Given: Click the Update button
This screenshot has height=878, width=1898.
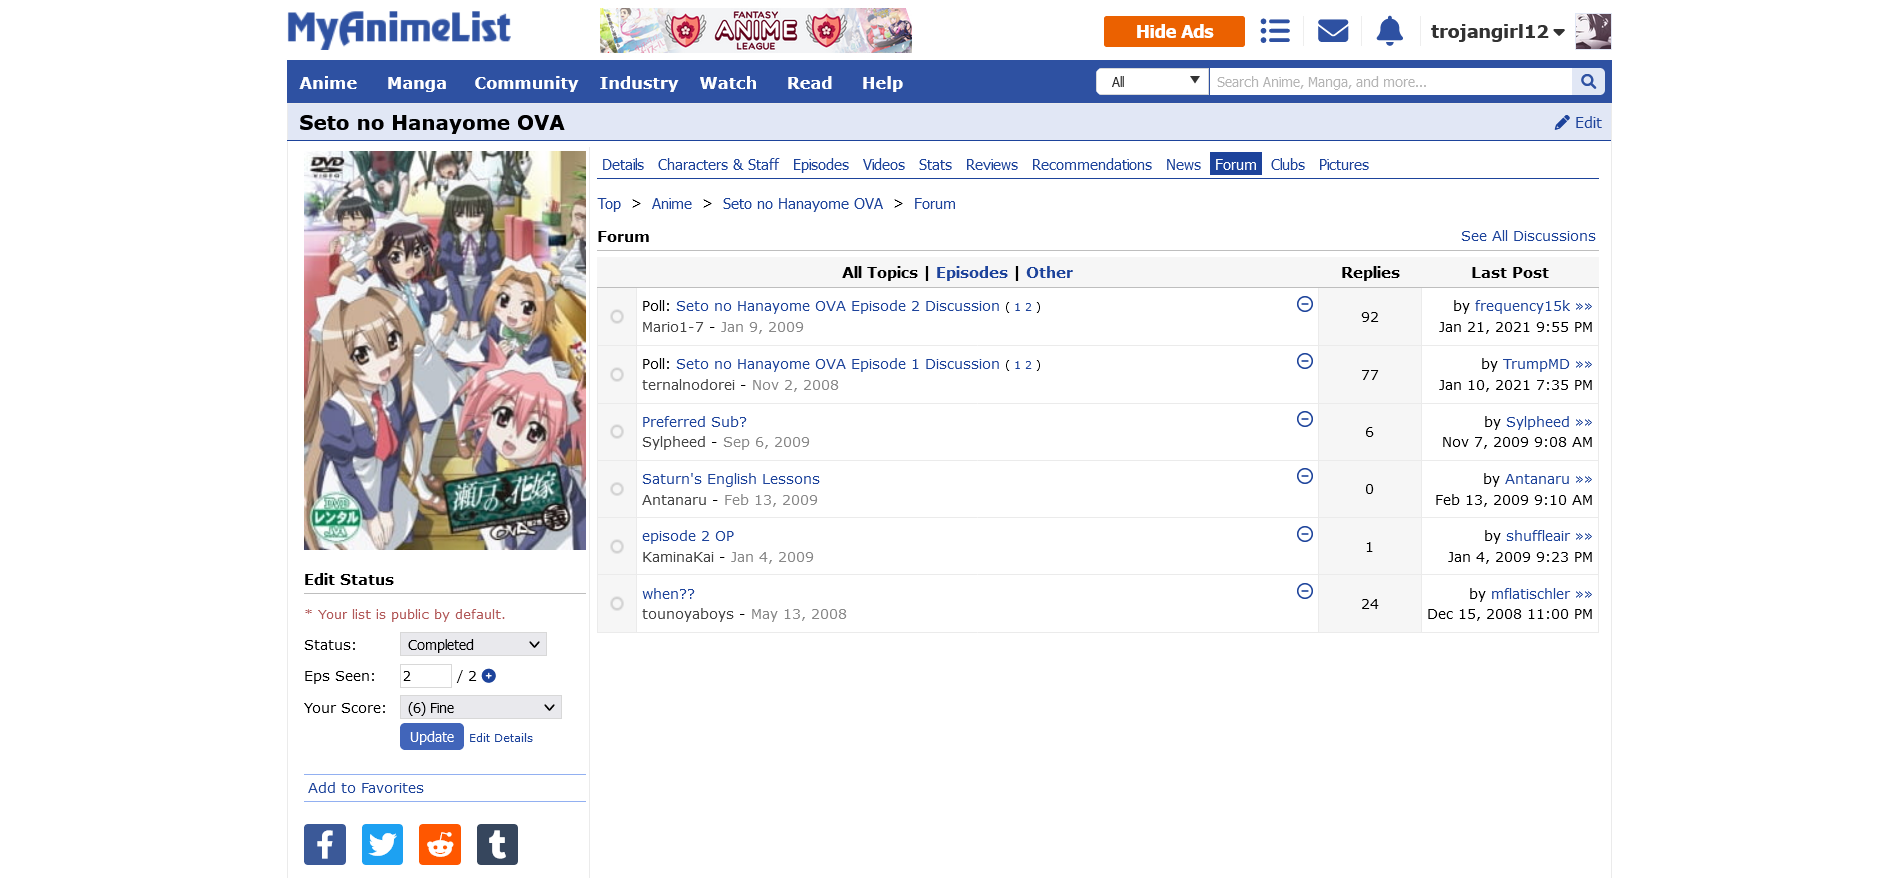Looking at the screenshot, I should pos(431,737).
